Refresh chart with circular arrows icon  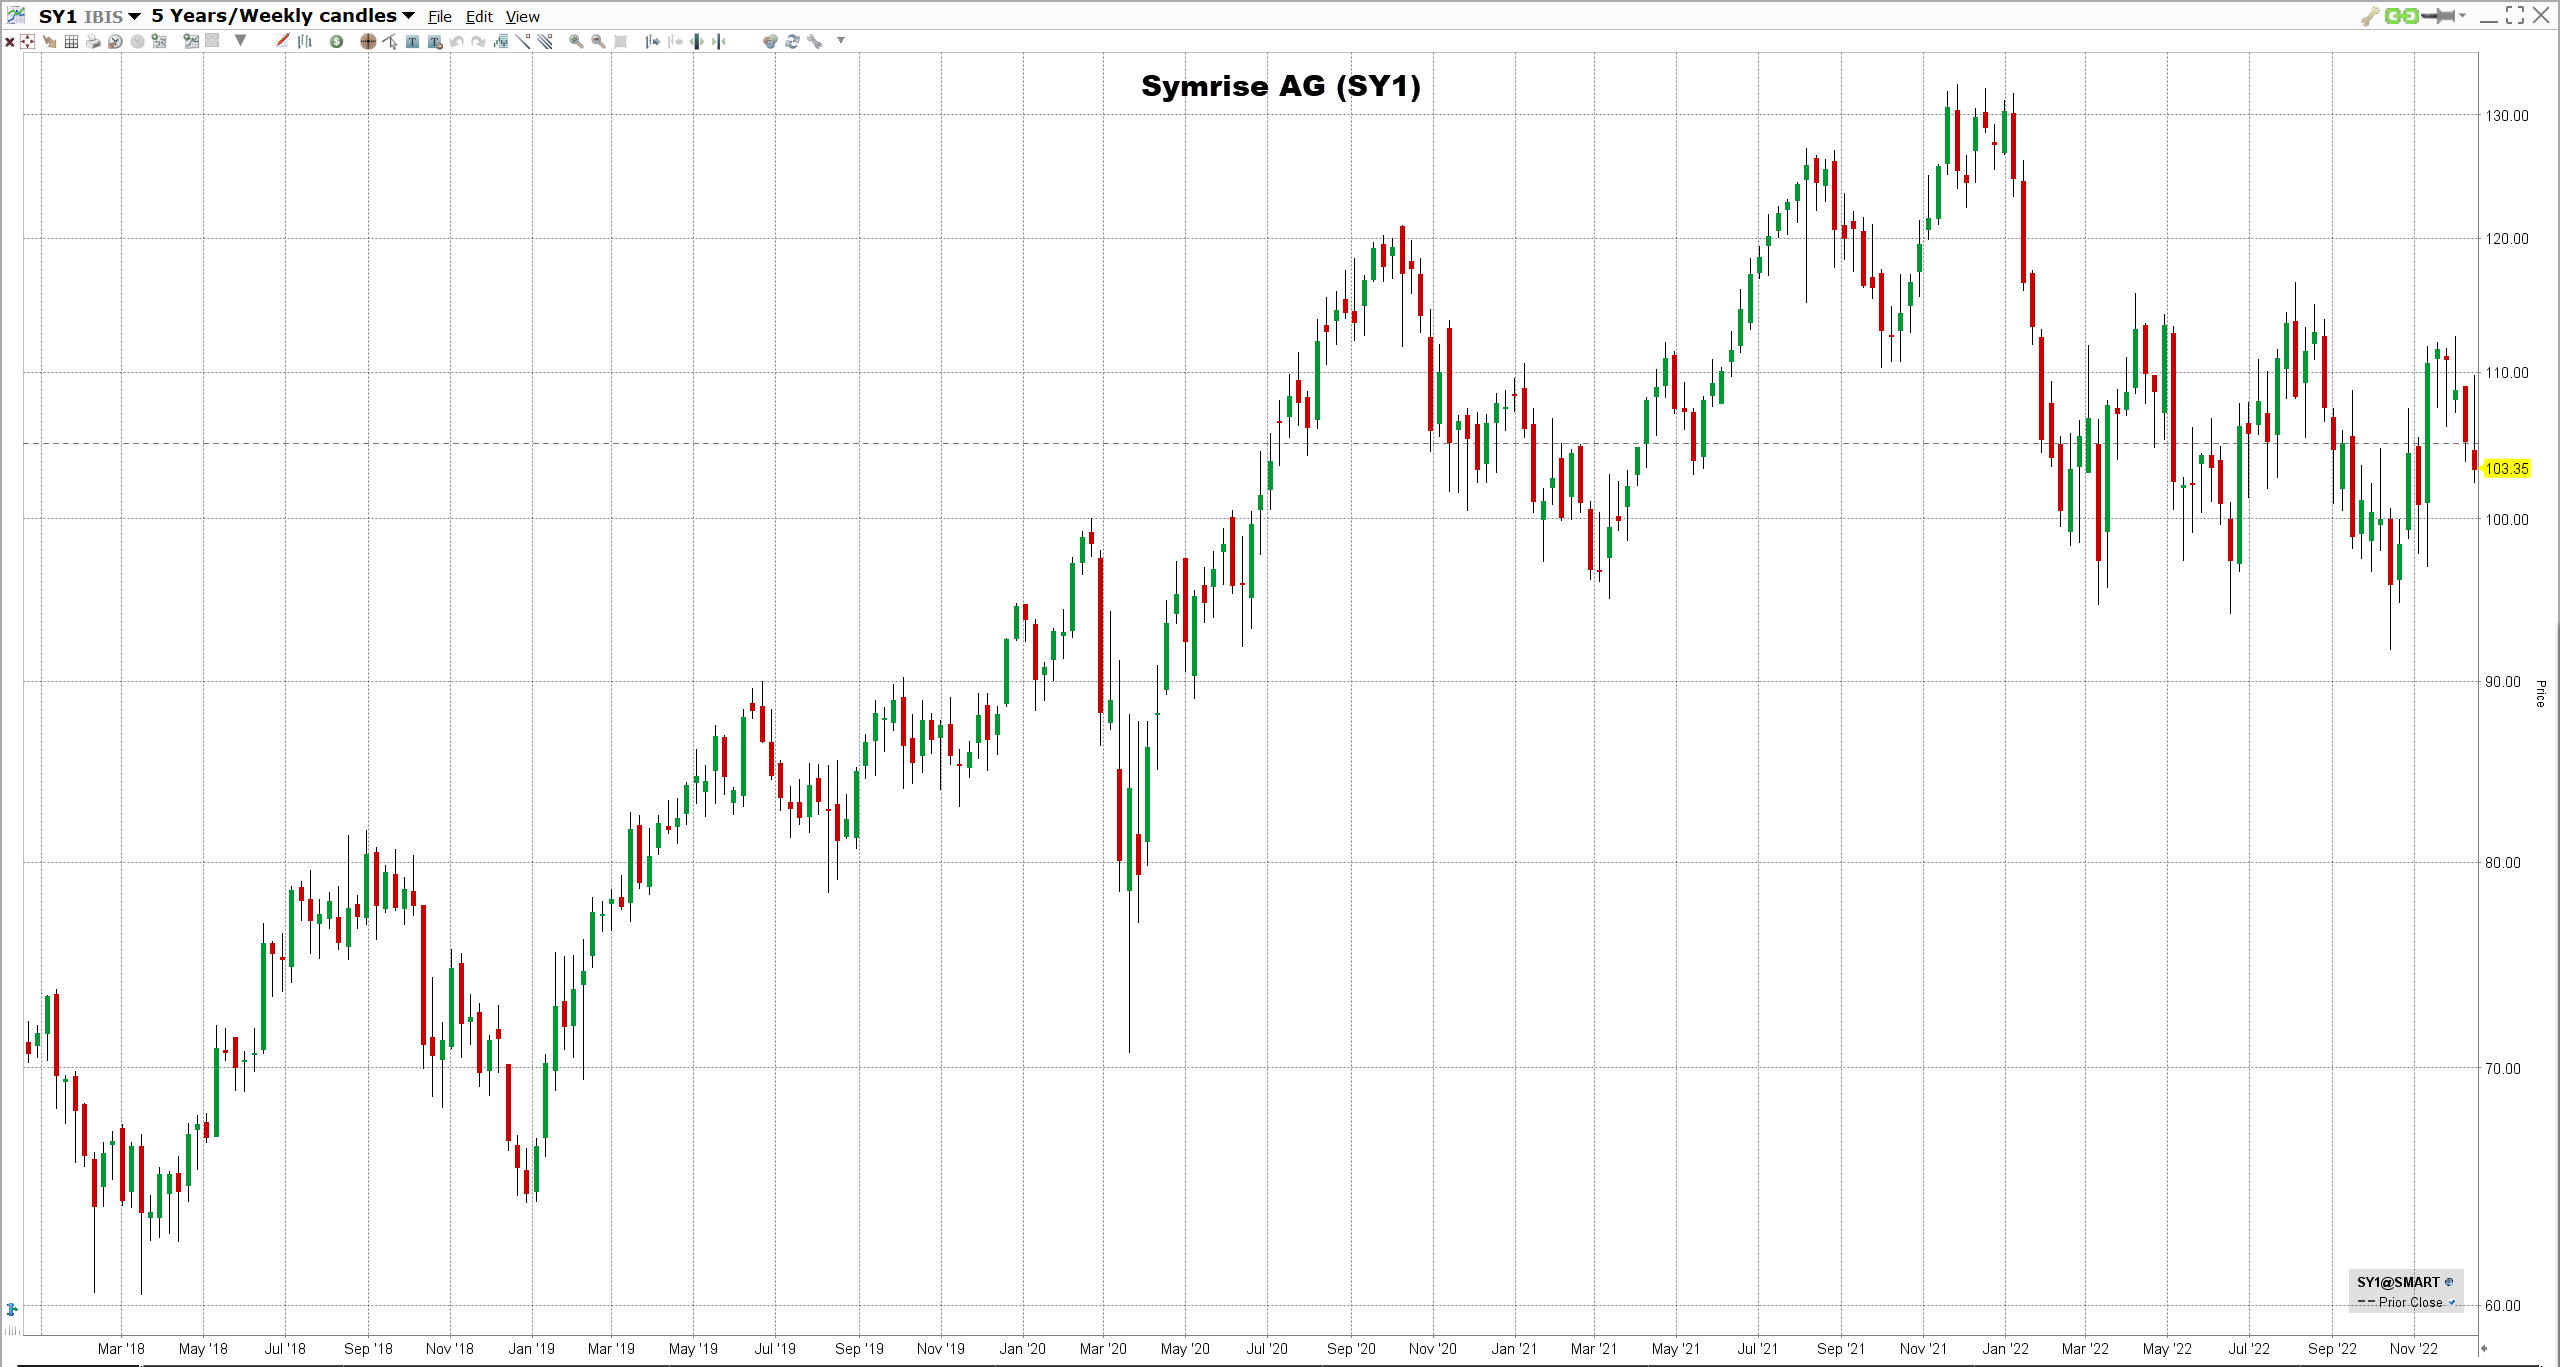click(792, 41)
